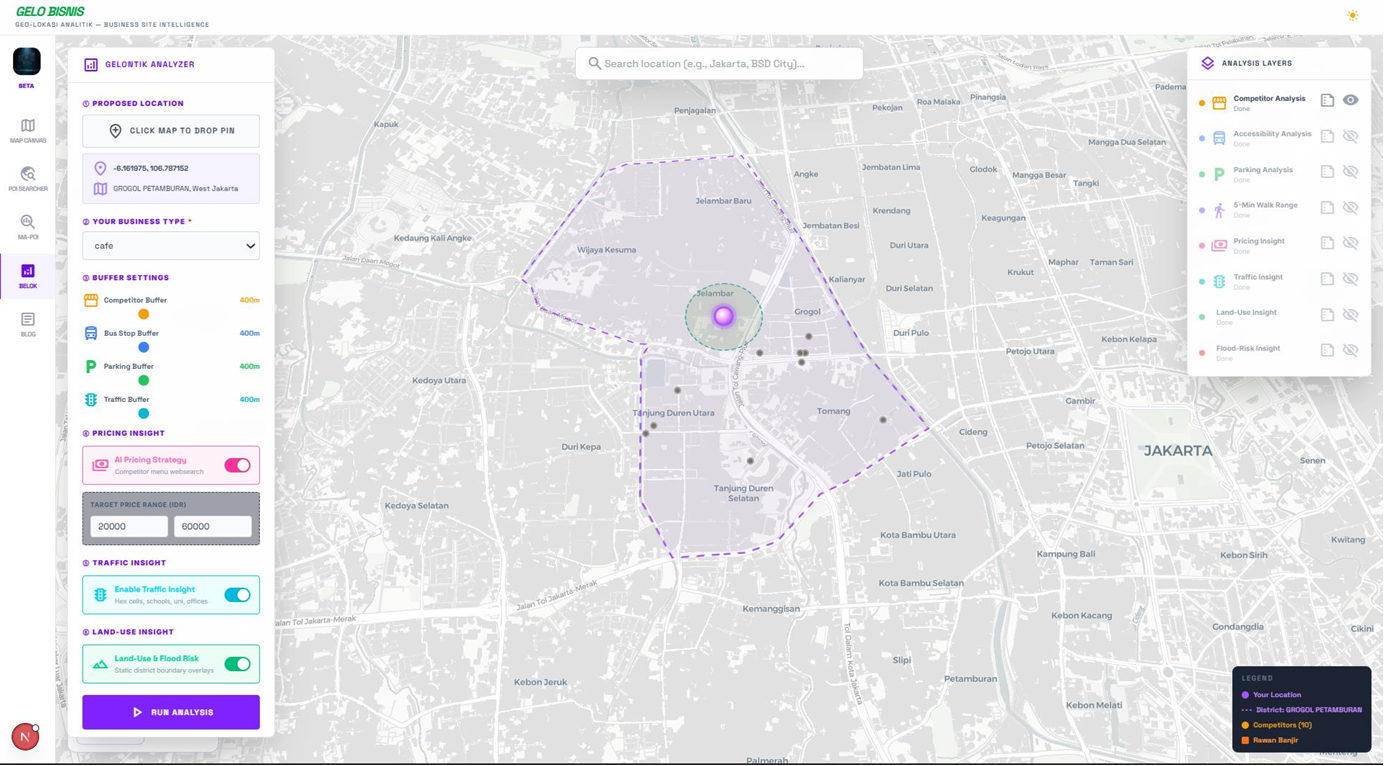This screenshot has width=1387, height=766.
Task: Adjust the teal Traffic Buffer slider
Action: [144, 414]
